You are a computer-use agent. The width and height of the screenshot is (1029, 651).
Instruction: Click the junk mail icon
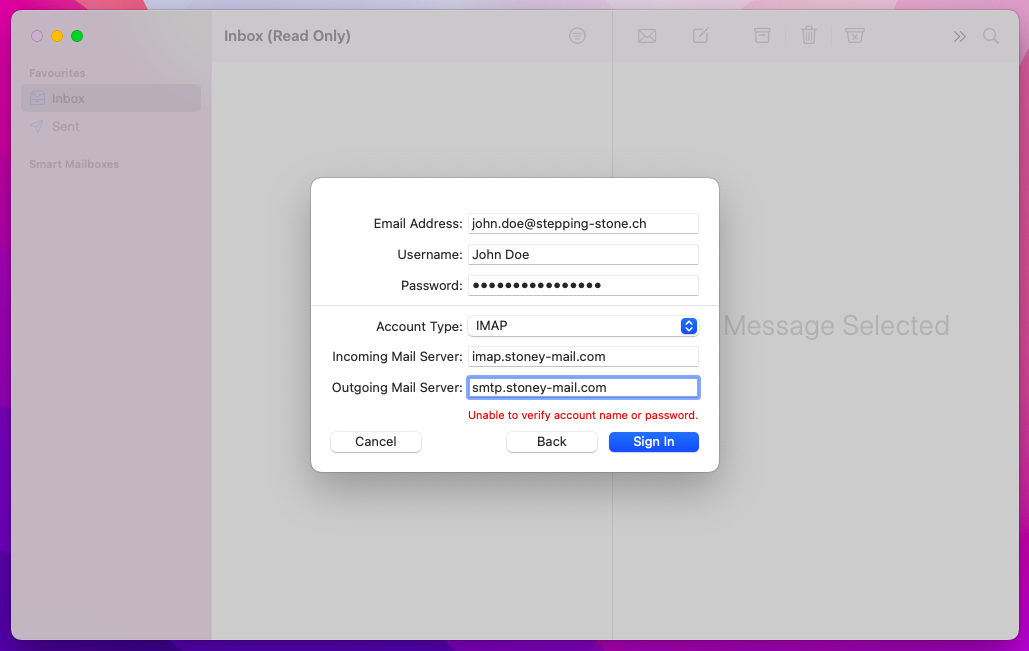855,36
